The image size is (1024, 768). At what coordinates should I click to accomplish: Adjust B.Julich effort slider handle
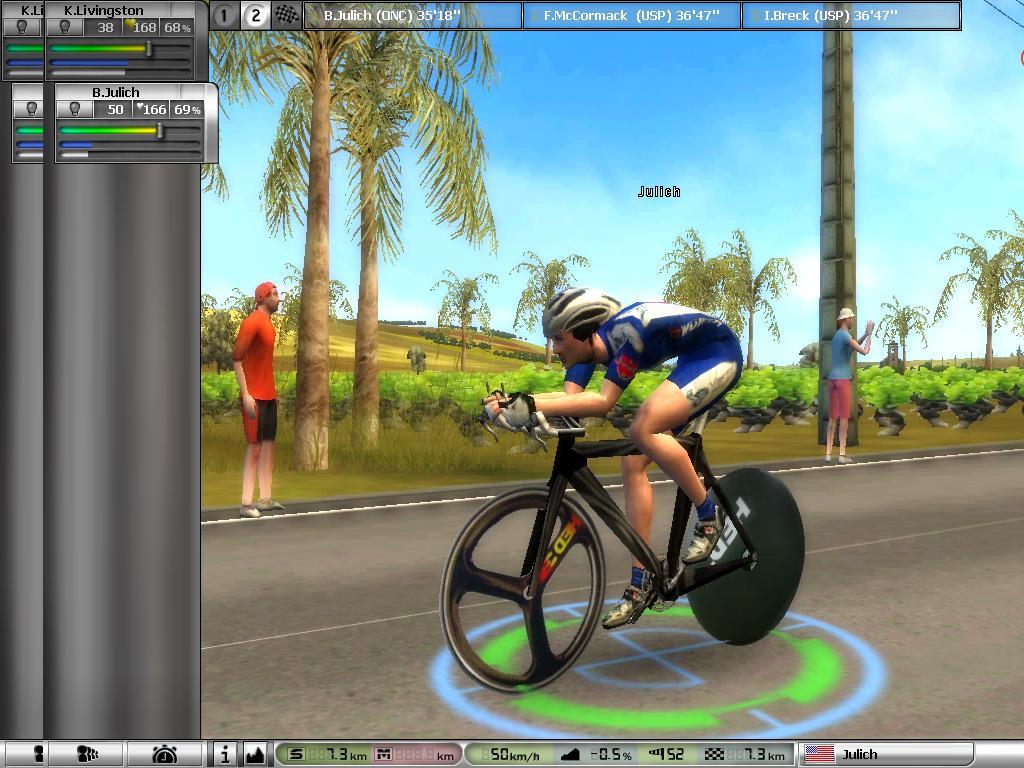(x=160, y=130)
